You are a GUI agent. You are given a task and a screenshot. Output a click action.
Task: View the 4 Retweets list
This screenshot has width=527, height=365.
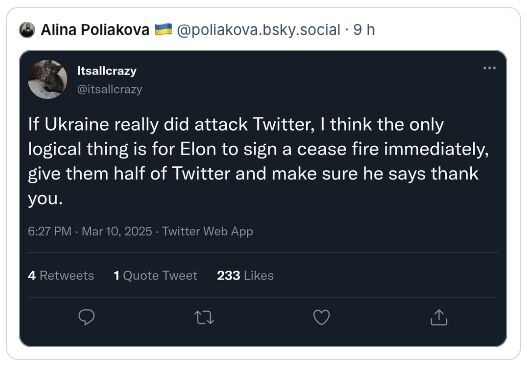point(61,276)
